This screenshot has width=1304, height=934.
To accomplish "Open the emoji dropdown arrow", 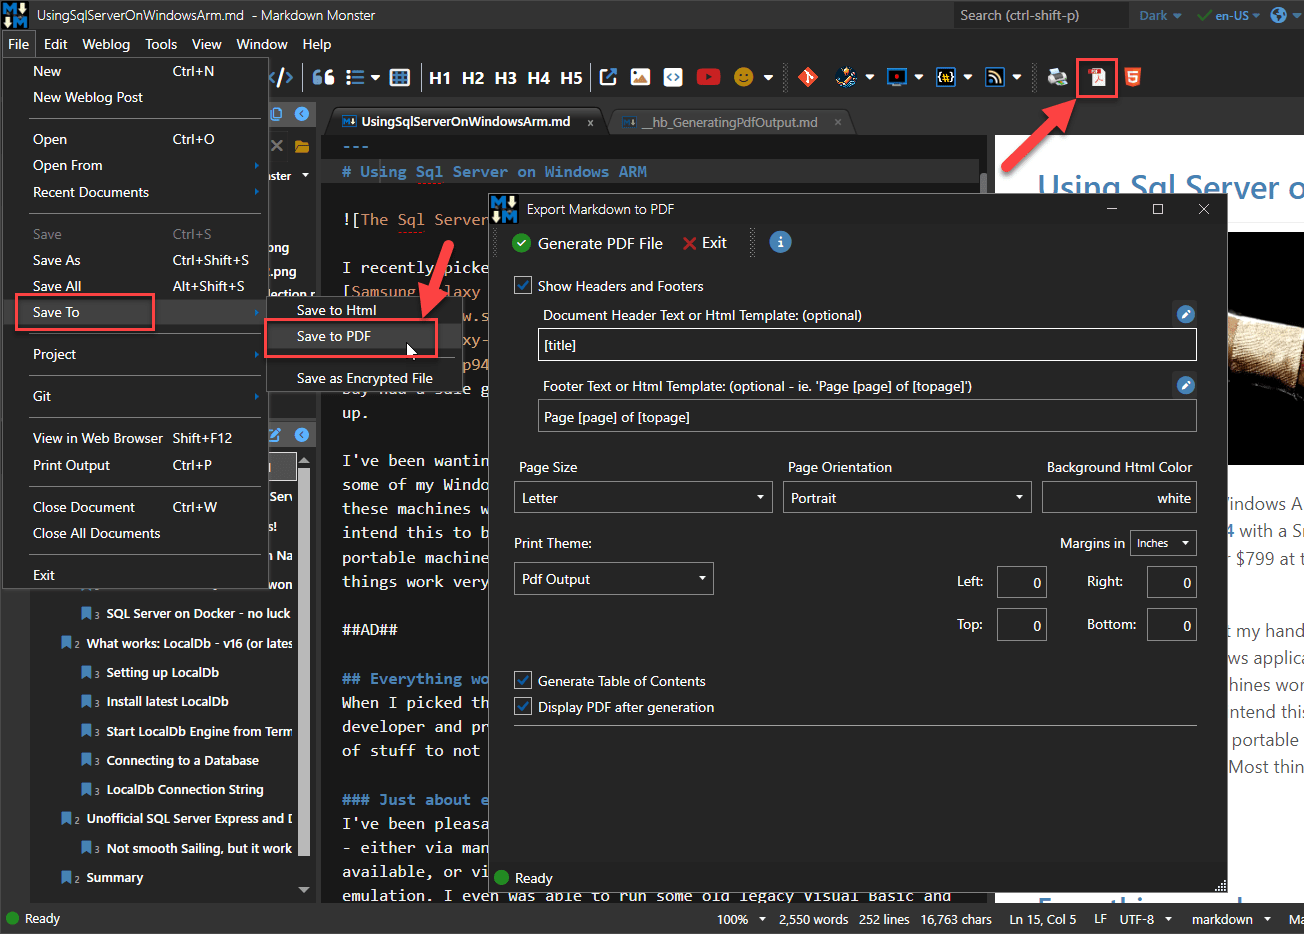I will (x=768, y=77).
